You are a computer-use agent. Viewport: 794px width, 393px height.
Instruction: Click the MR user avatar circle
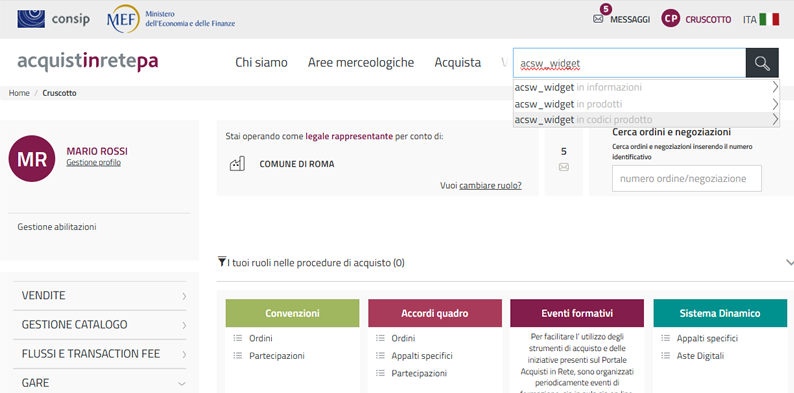pos(31,159)
